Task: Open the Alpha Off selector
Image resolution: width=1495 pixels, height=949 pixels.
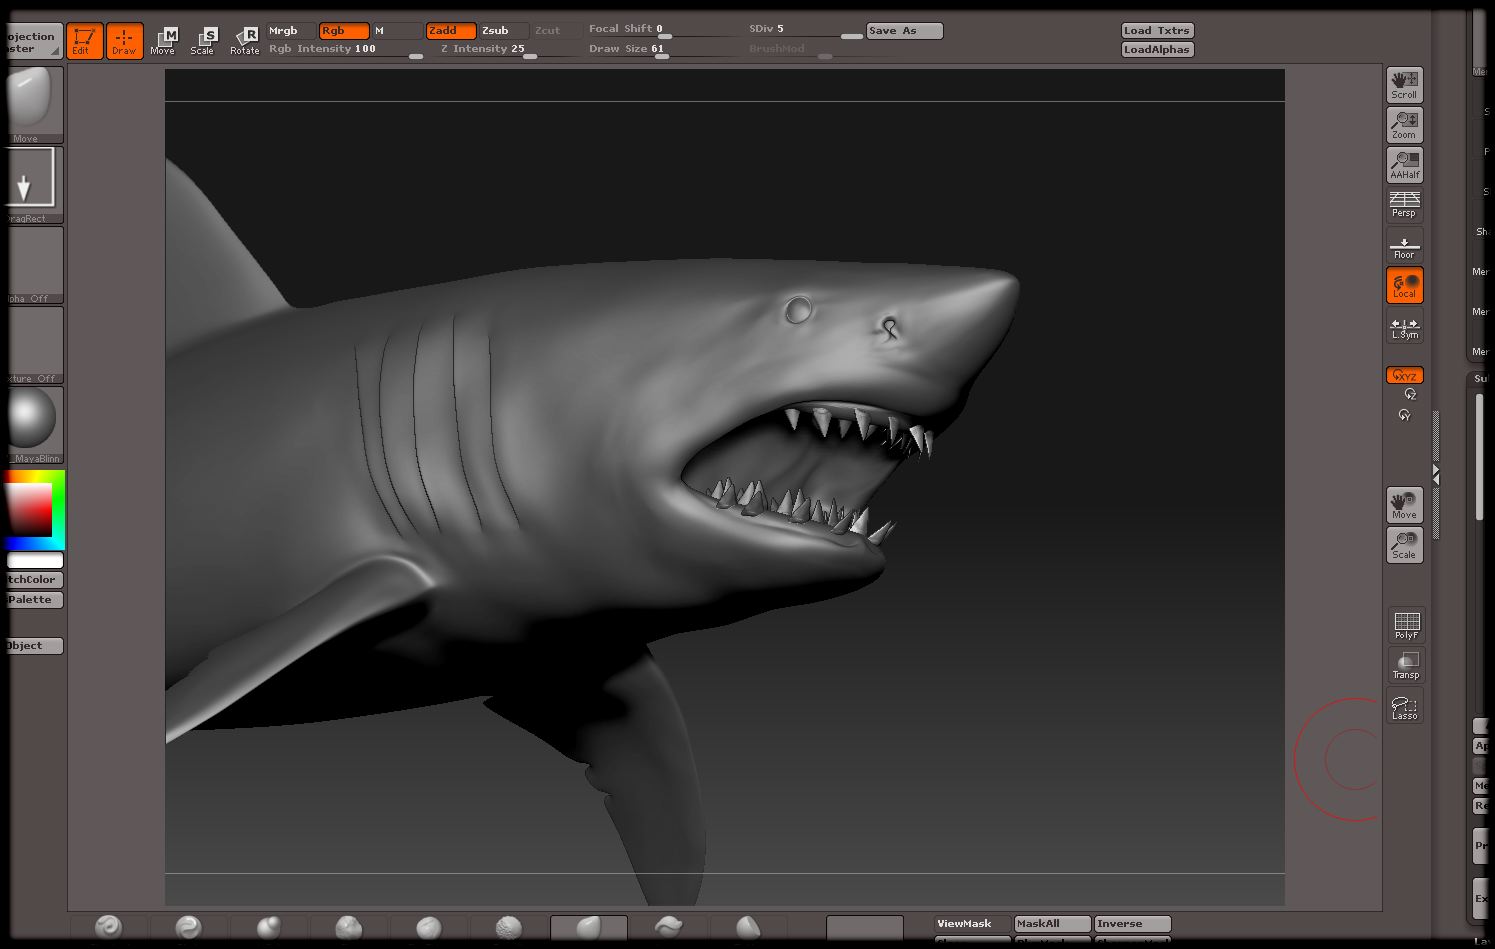Action: (x=32, y=265)
